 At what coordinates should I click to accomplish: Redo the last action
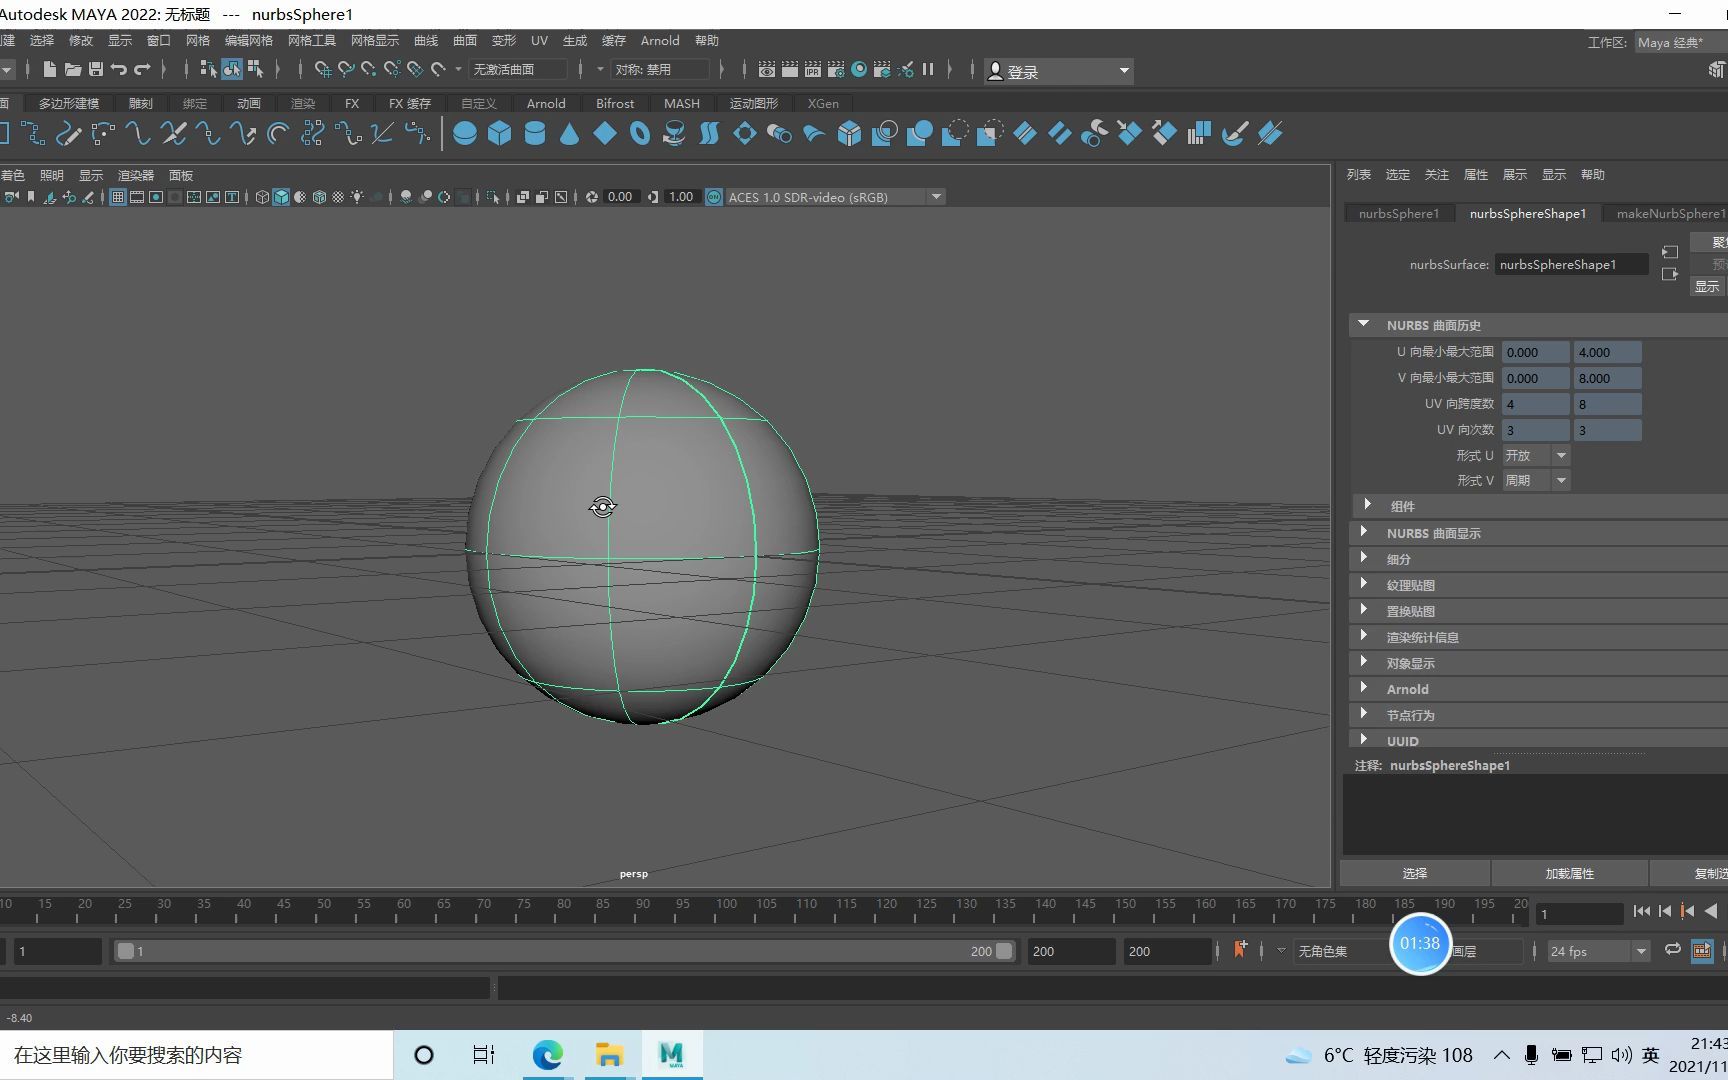142,69
